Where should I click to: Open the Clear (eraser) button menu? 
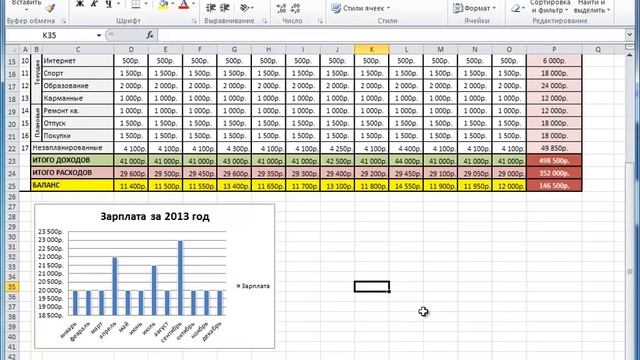click(518, 8)
